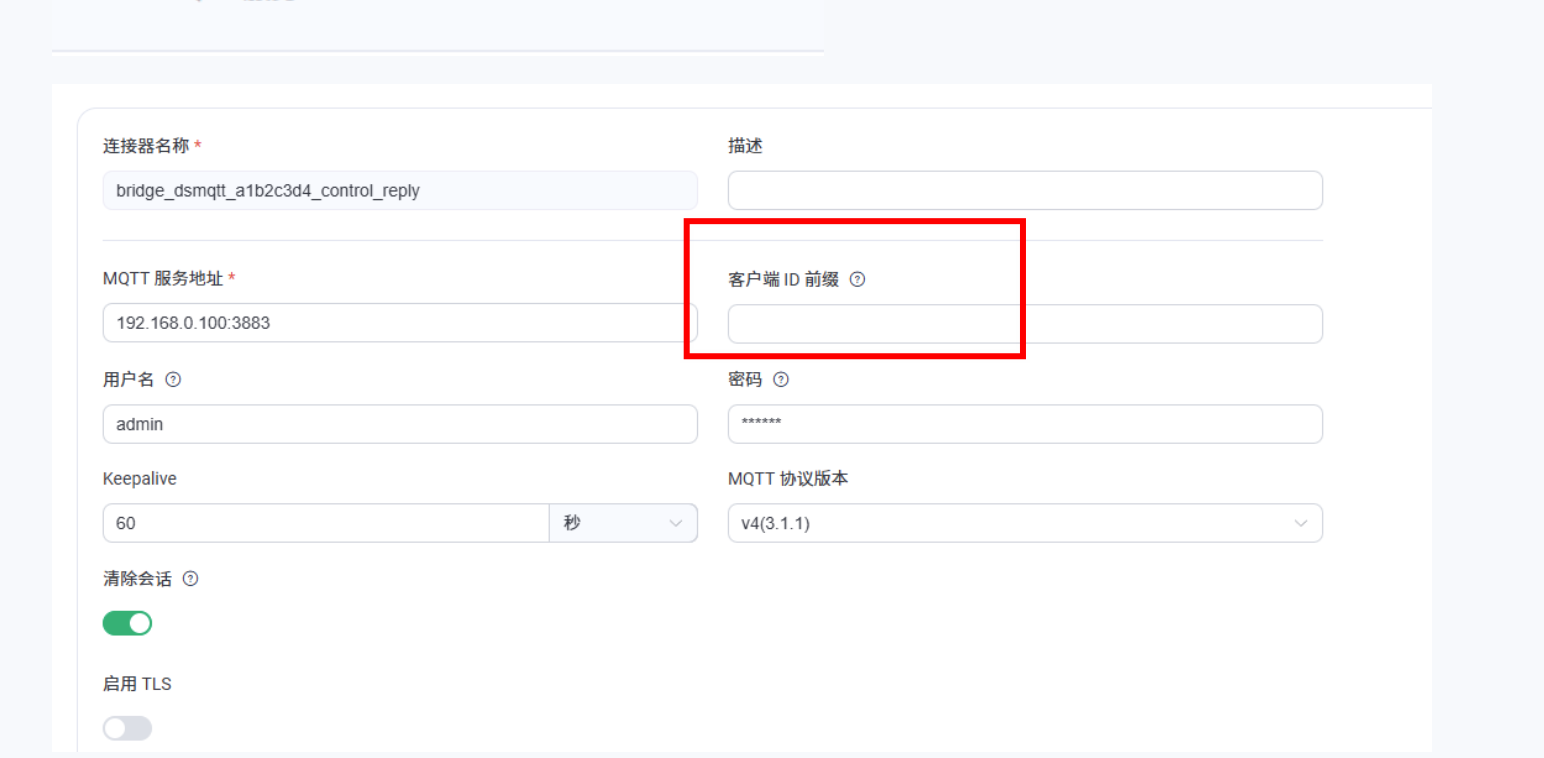Enable the 启用 TLS toggle switch

click(x=127, y=728)
